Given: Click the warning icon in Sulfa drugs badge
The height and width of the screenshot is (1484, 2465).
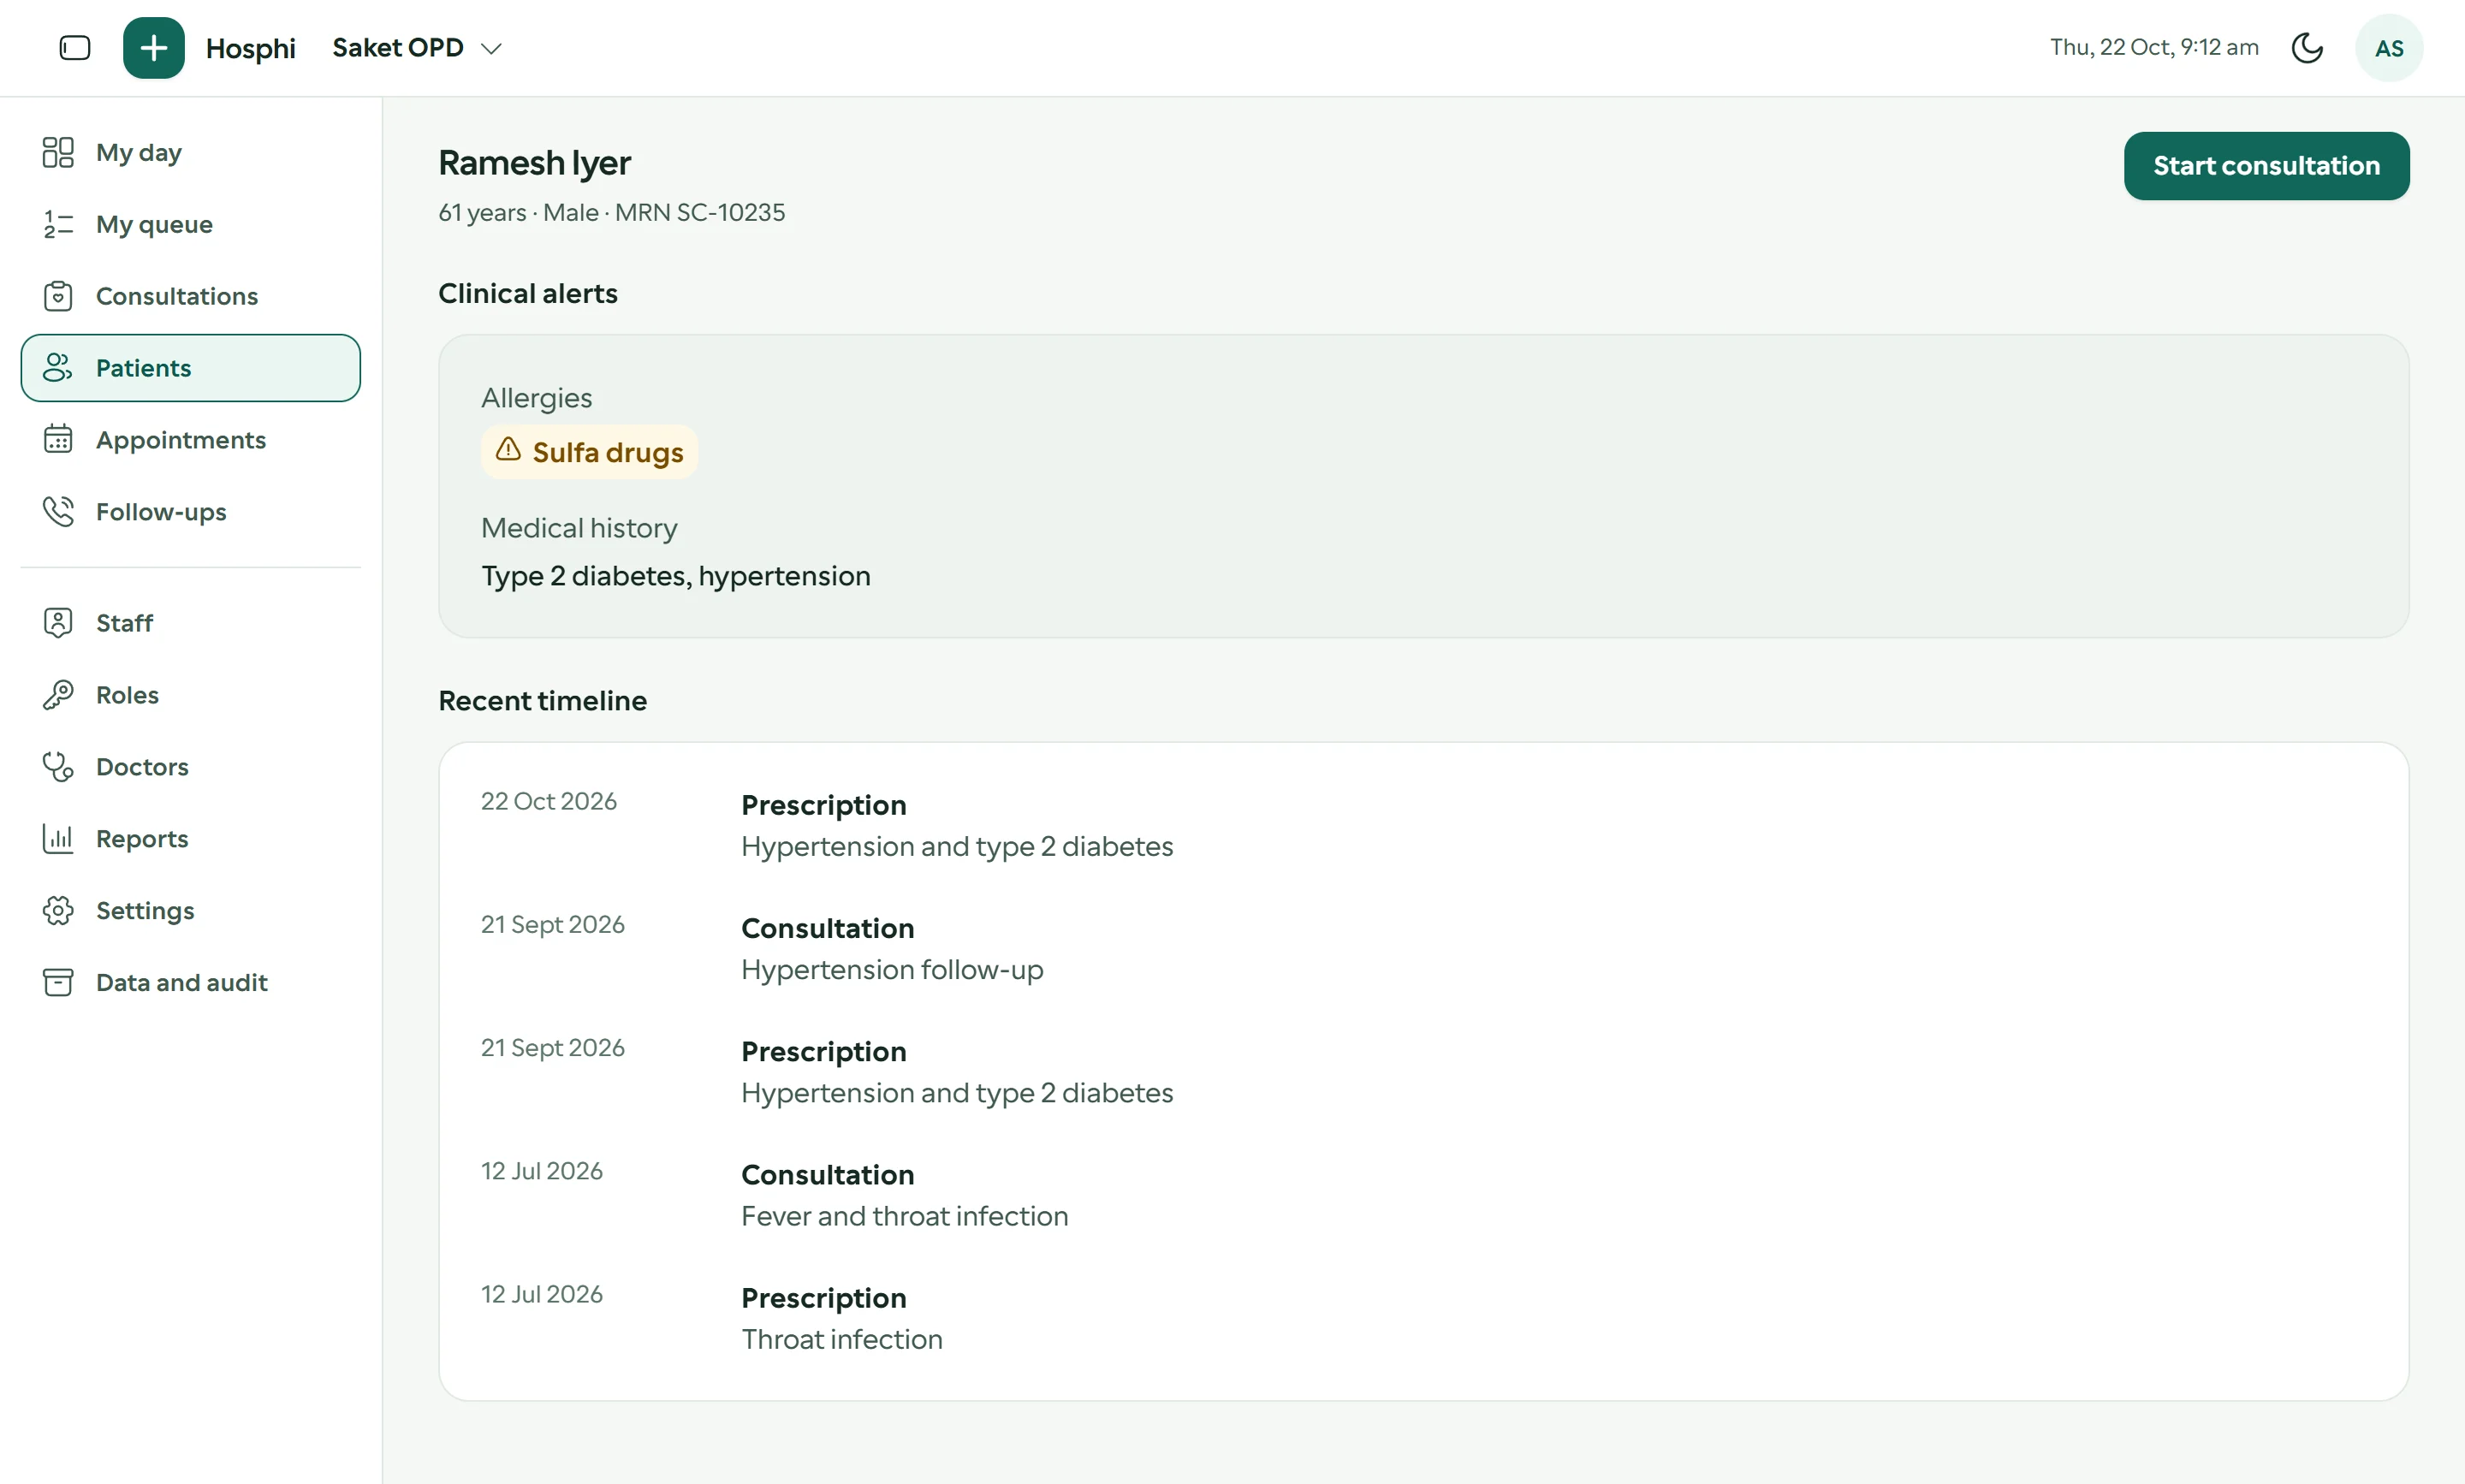Looking at the screenshot, I should (508, 450).
